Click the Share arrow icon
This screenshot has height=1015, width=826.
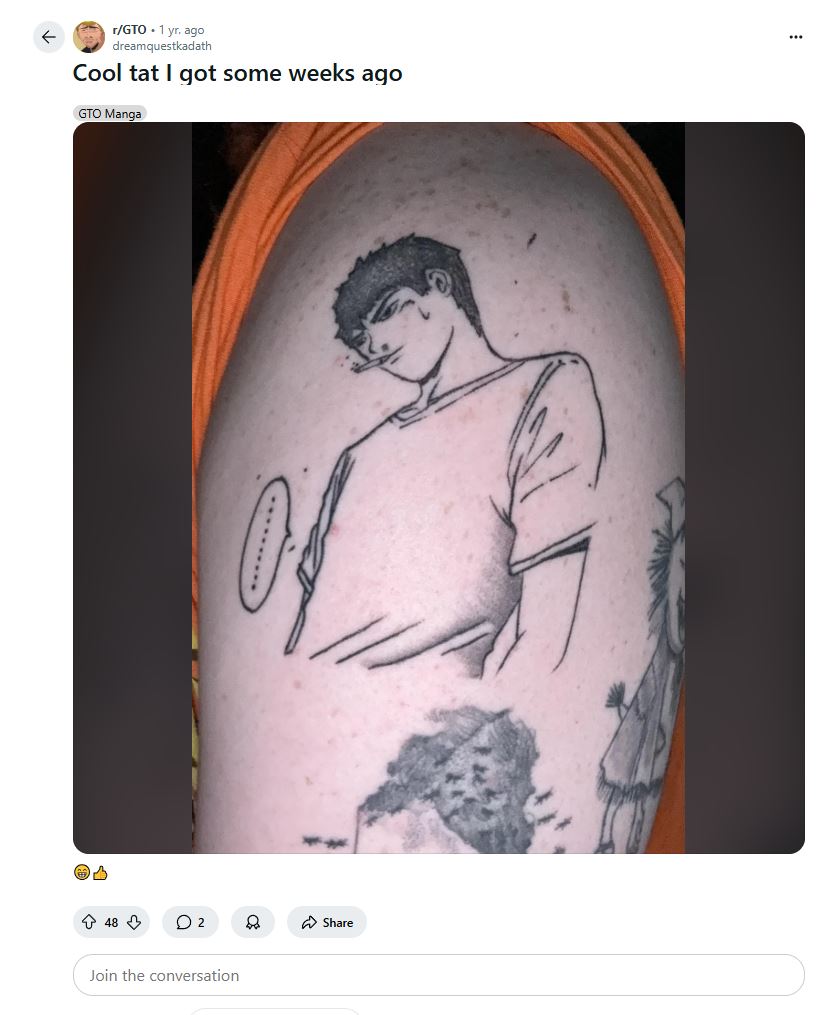tap(309, 922)
